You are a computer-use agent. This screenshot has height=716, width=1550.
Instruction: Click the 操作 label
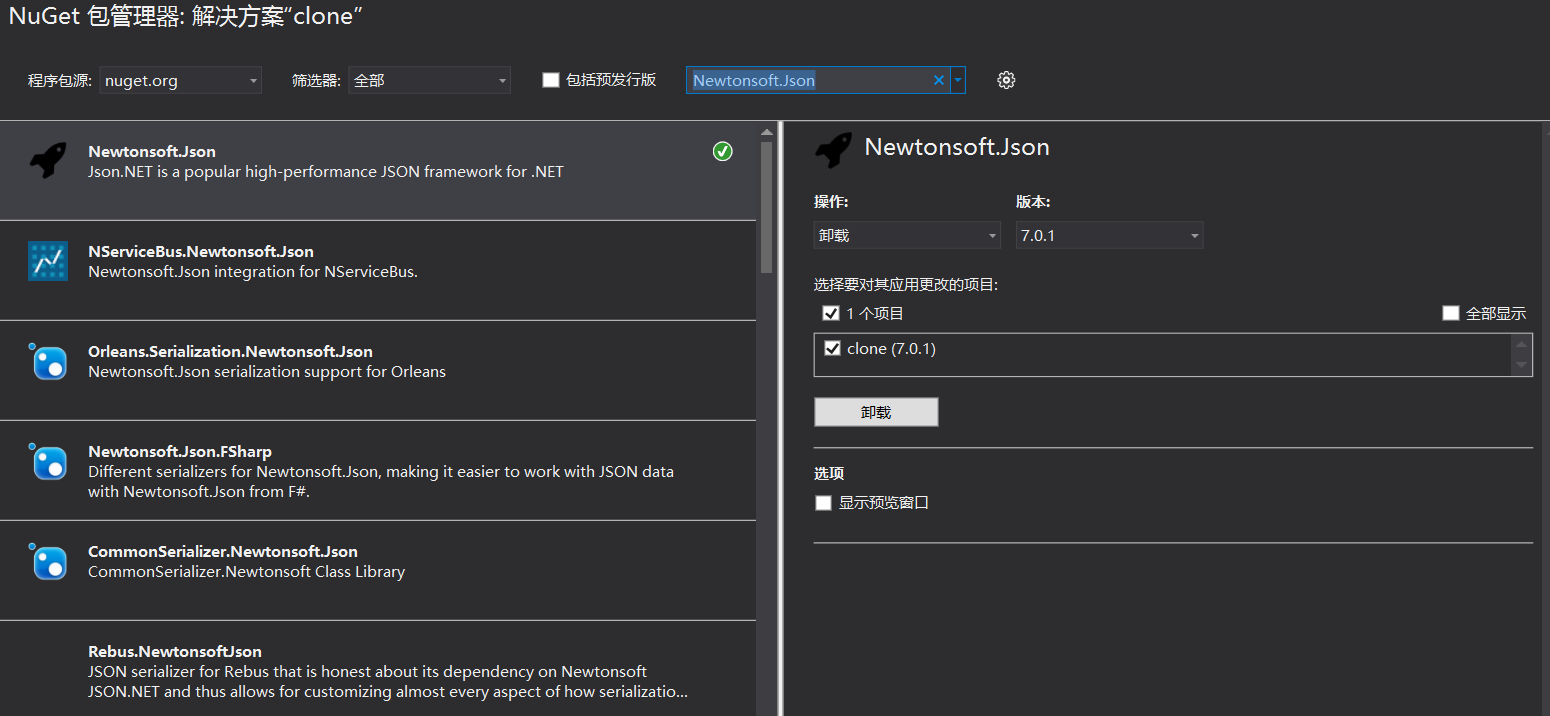tap(831, 202)
